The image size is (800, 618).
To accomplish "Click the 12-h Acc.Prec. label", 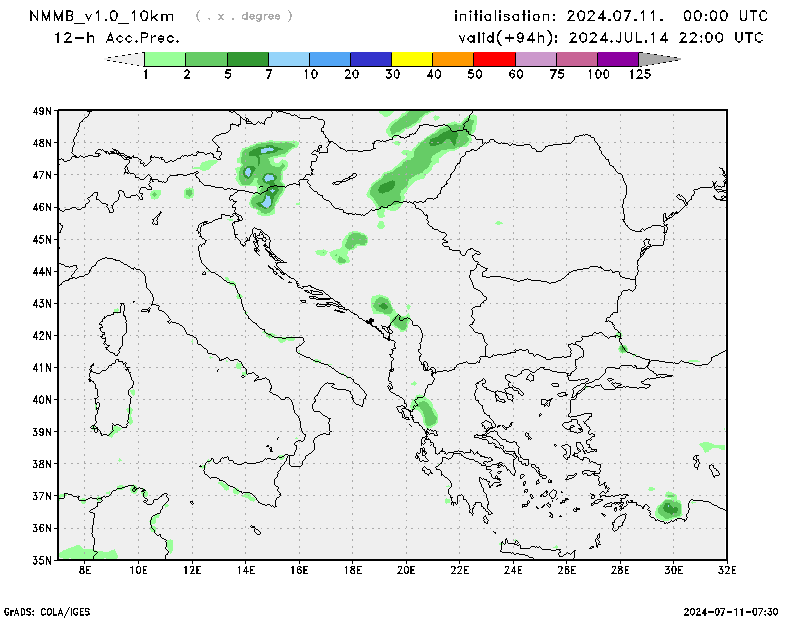I will point(117,38).
